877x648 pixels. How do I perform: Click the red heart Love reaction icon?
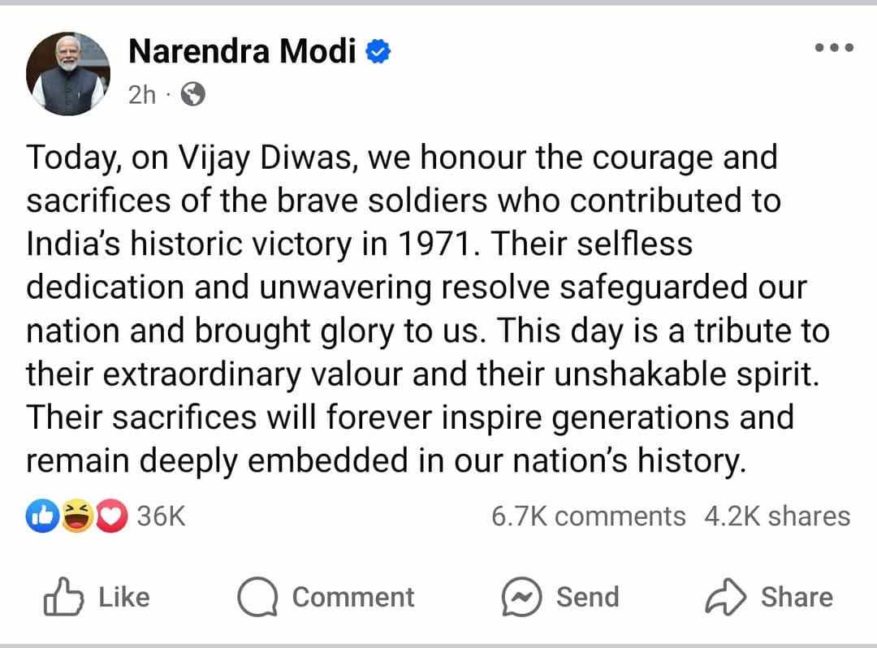tap(111, 515)
